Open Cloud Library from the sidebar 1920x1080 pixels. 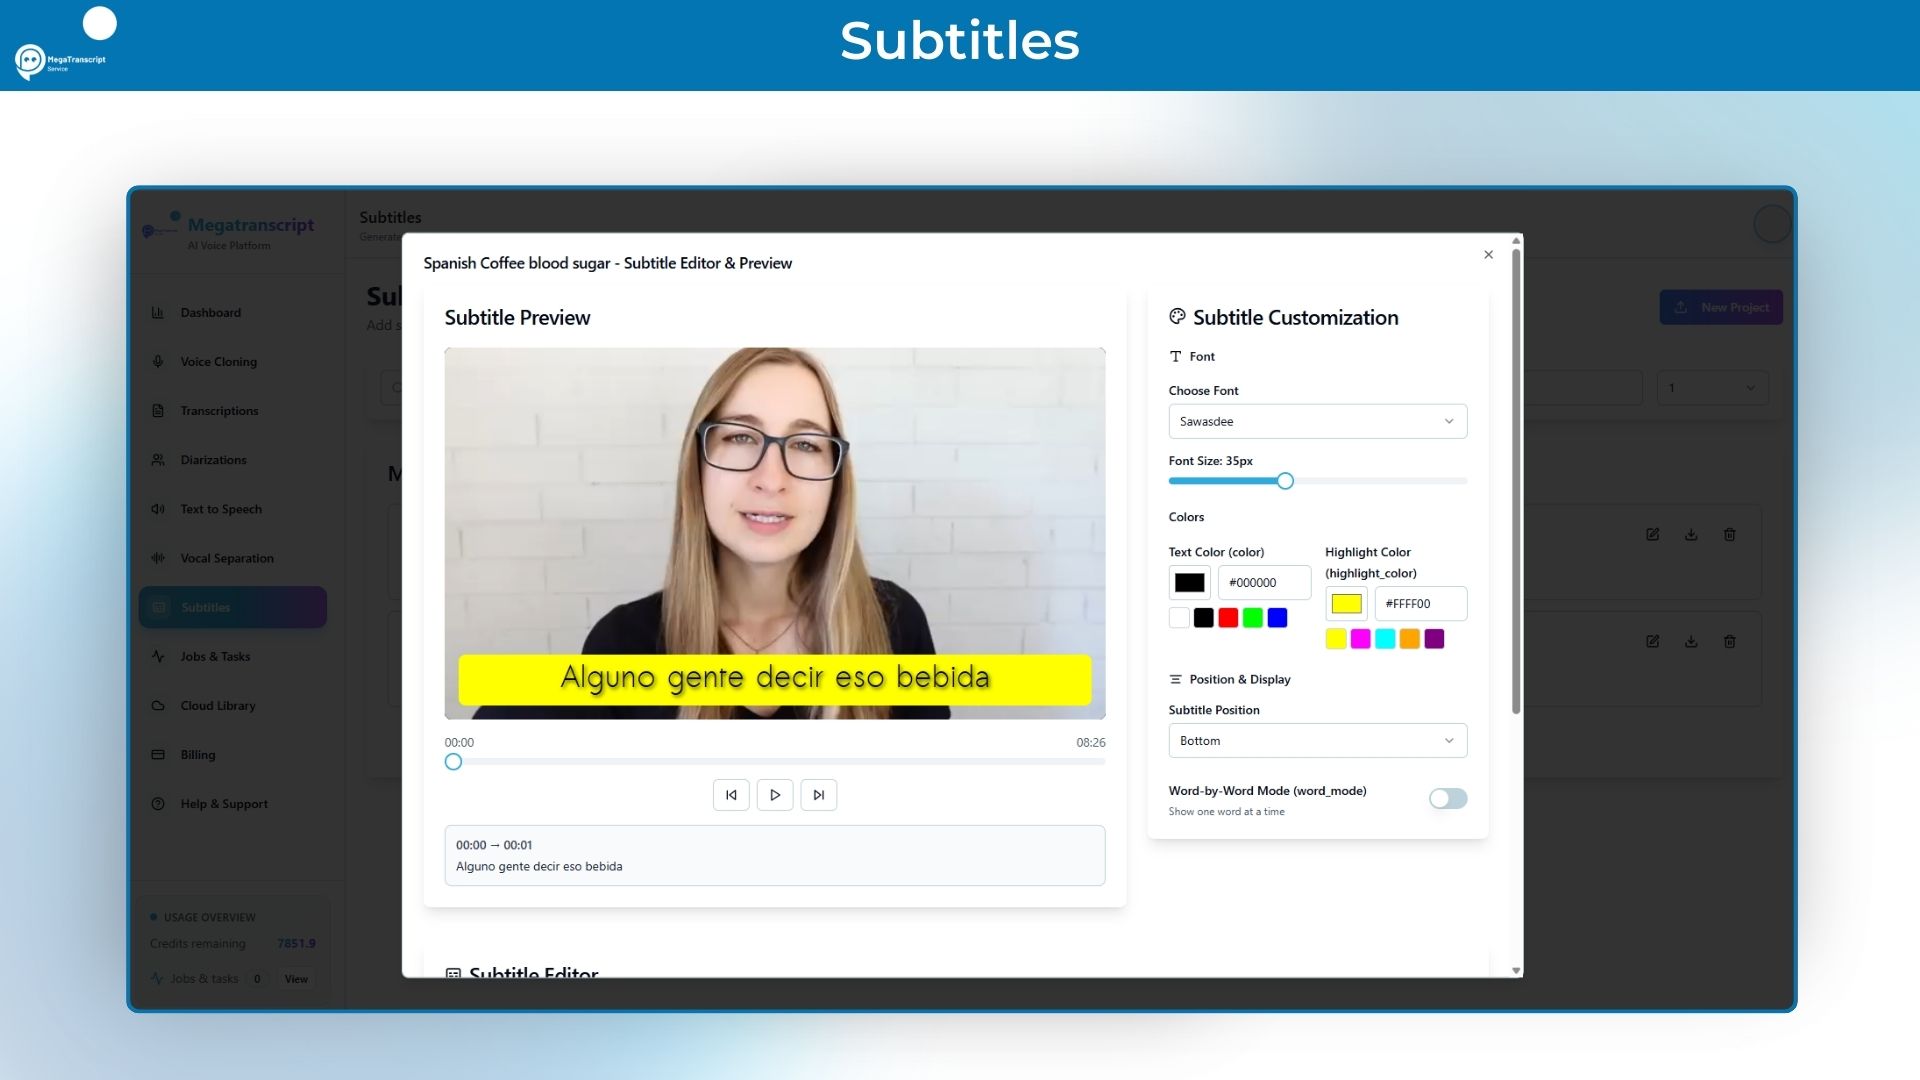pos(215,705)
